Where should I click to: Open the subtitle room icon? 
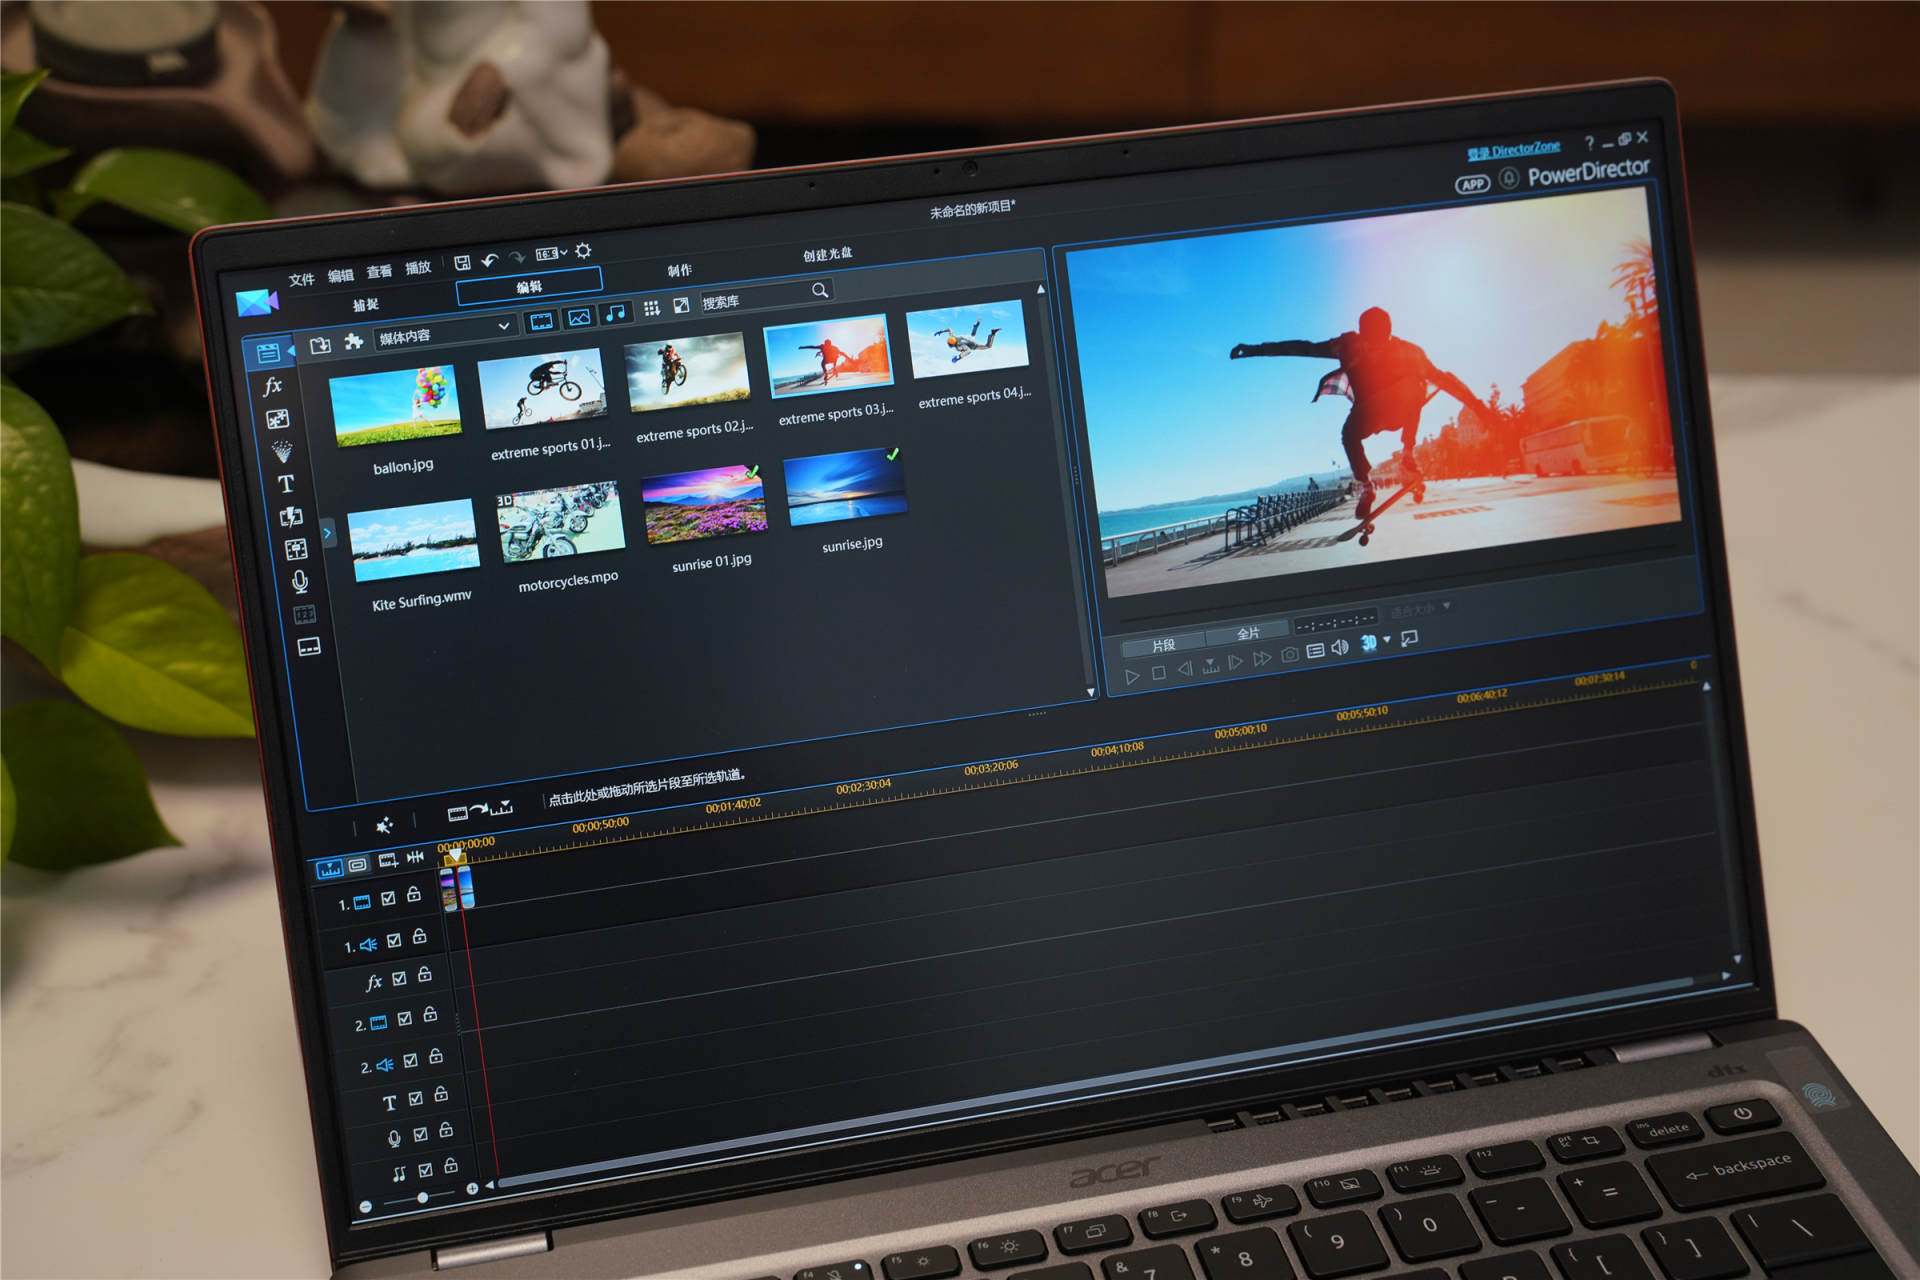[x=309, y=648]
